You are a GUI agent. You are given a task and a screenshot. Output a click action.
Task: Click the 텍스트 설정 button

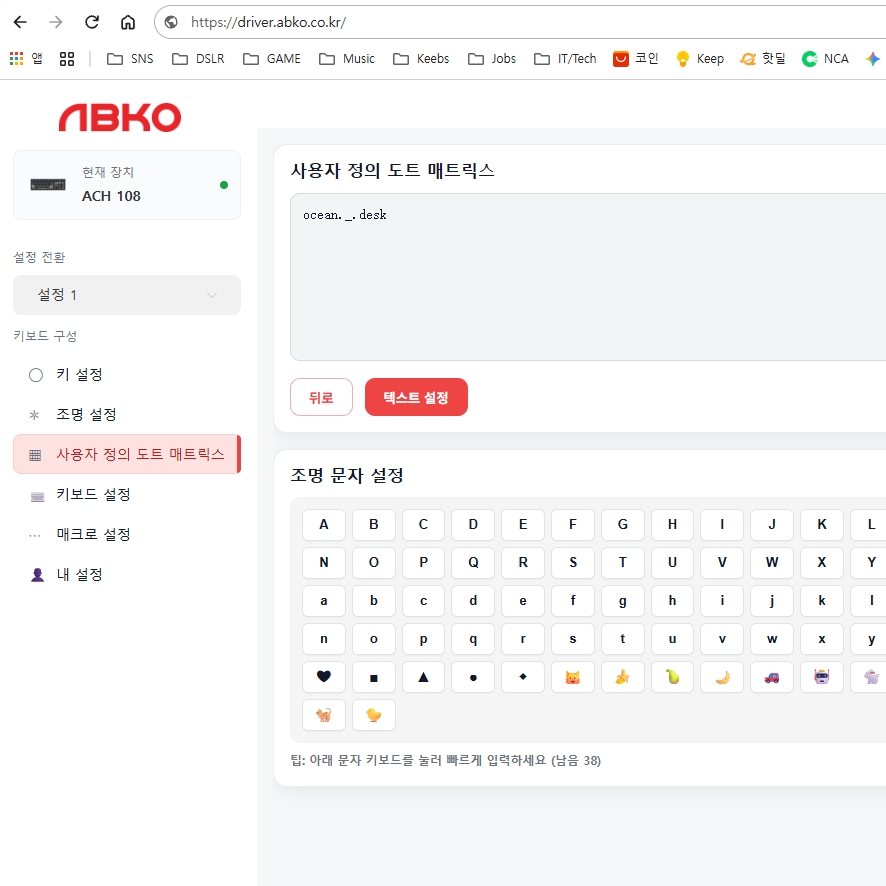[x=416, y=397]
